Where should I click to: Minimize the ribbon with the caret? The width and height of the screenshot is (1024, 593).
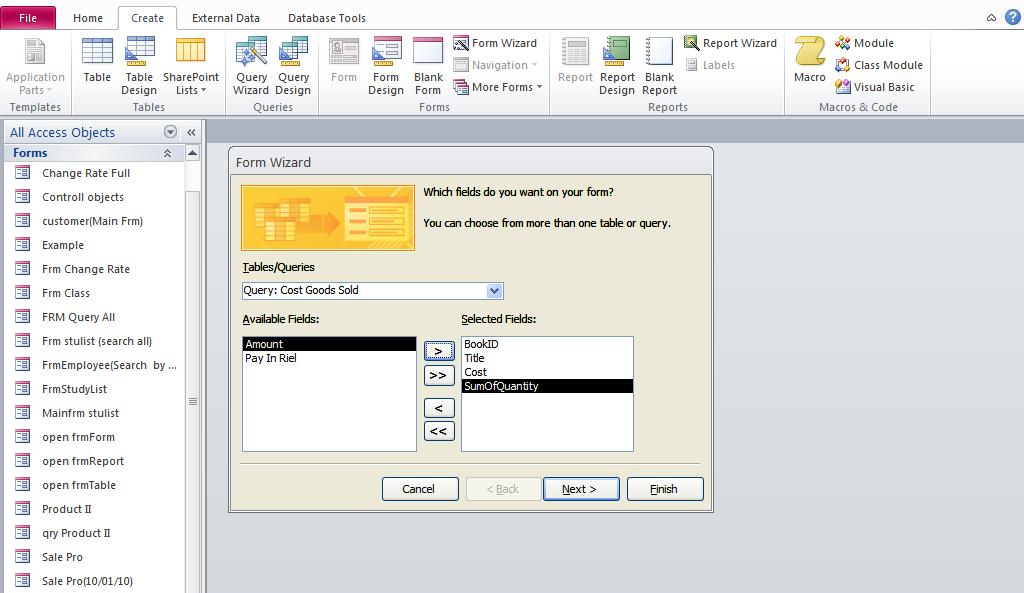point(991,18)
